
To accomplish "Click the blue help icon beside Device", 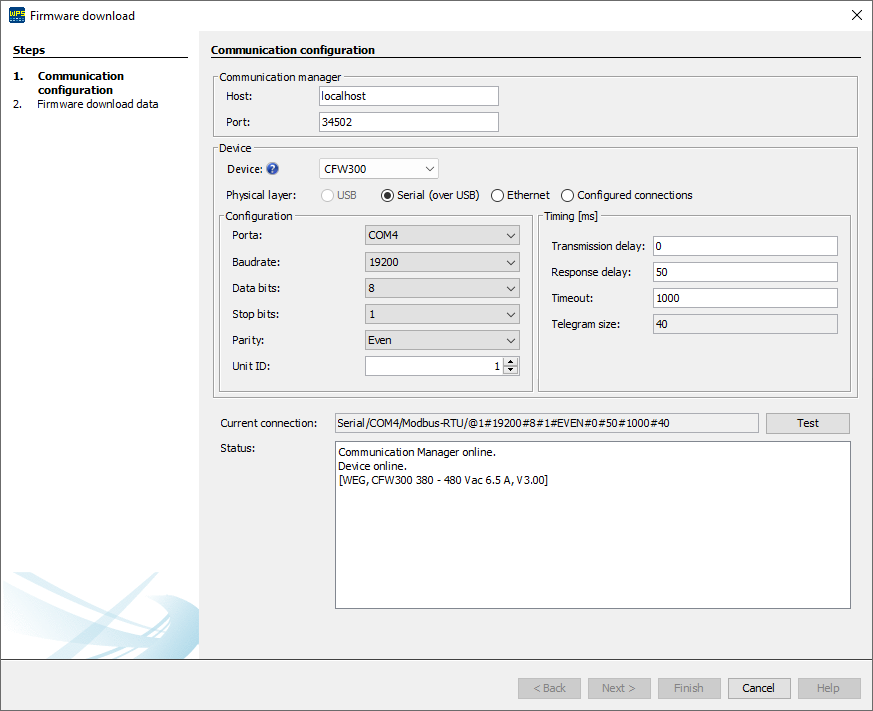I will 271,167.
